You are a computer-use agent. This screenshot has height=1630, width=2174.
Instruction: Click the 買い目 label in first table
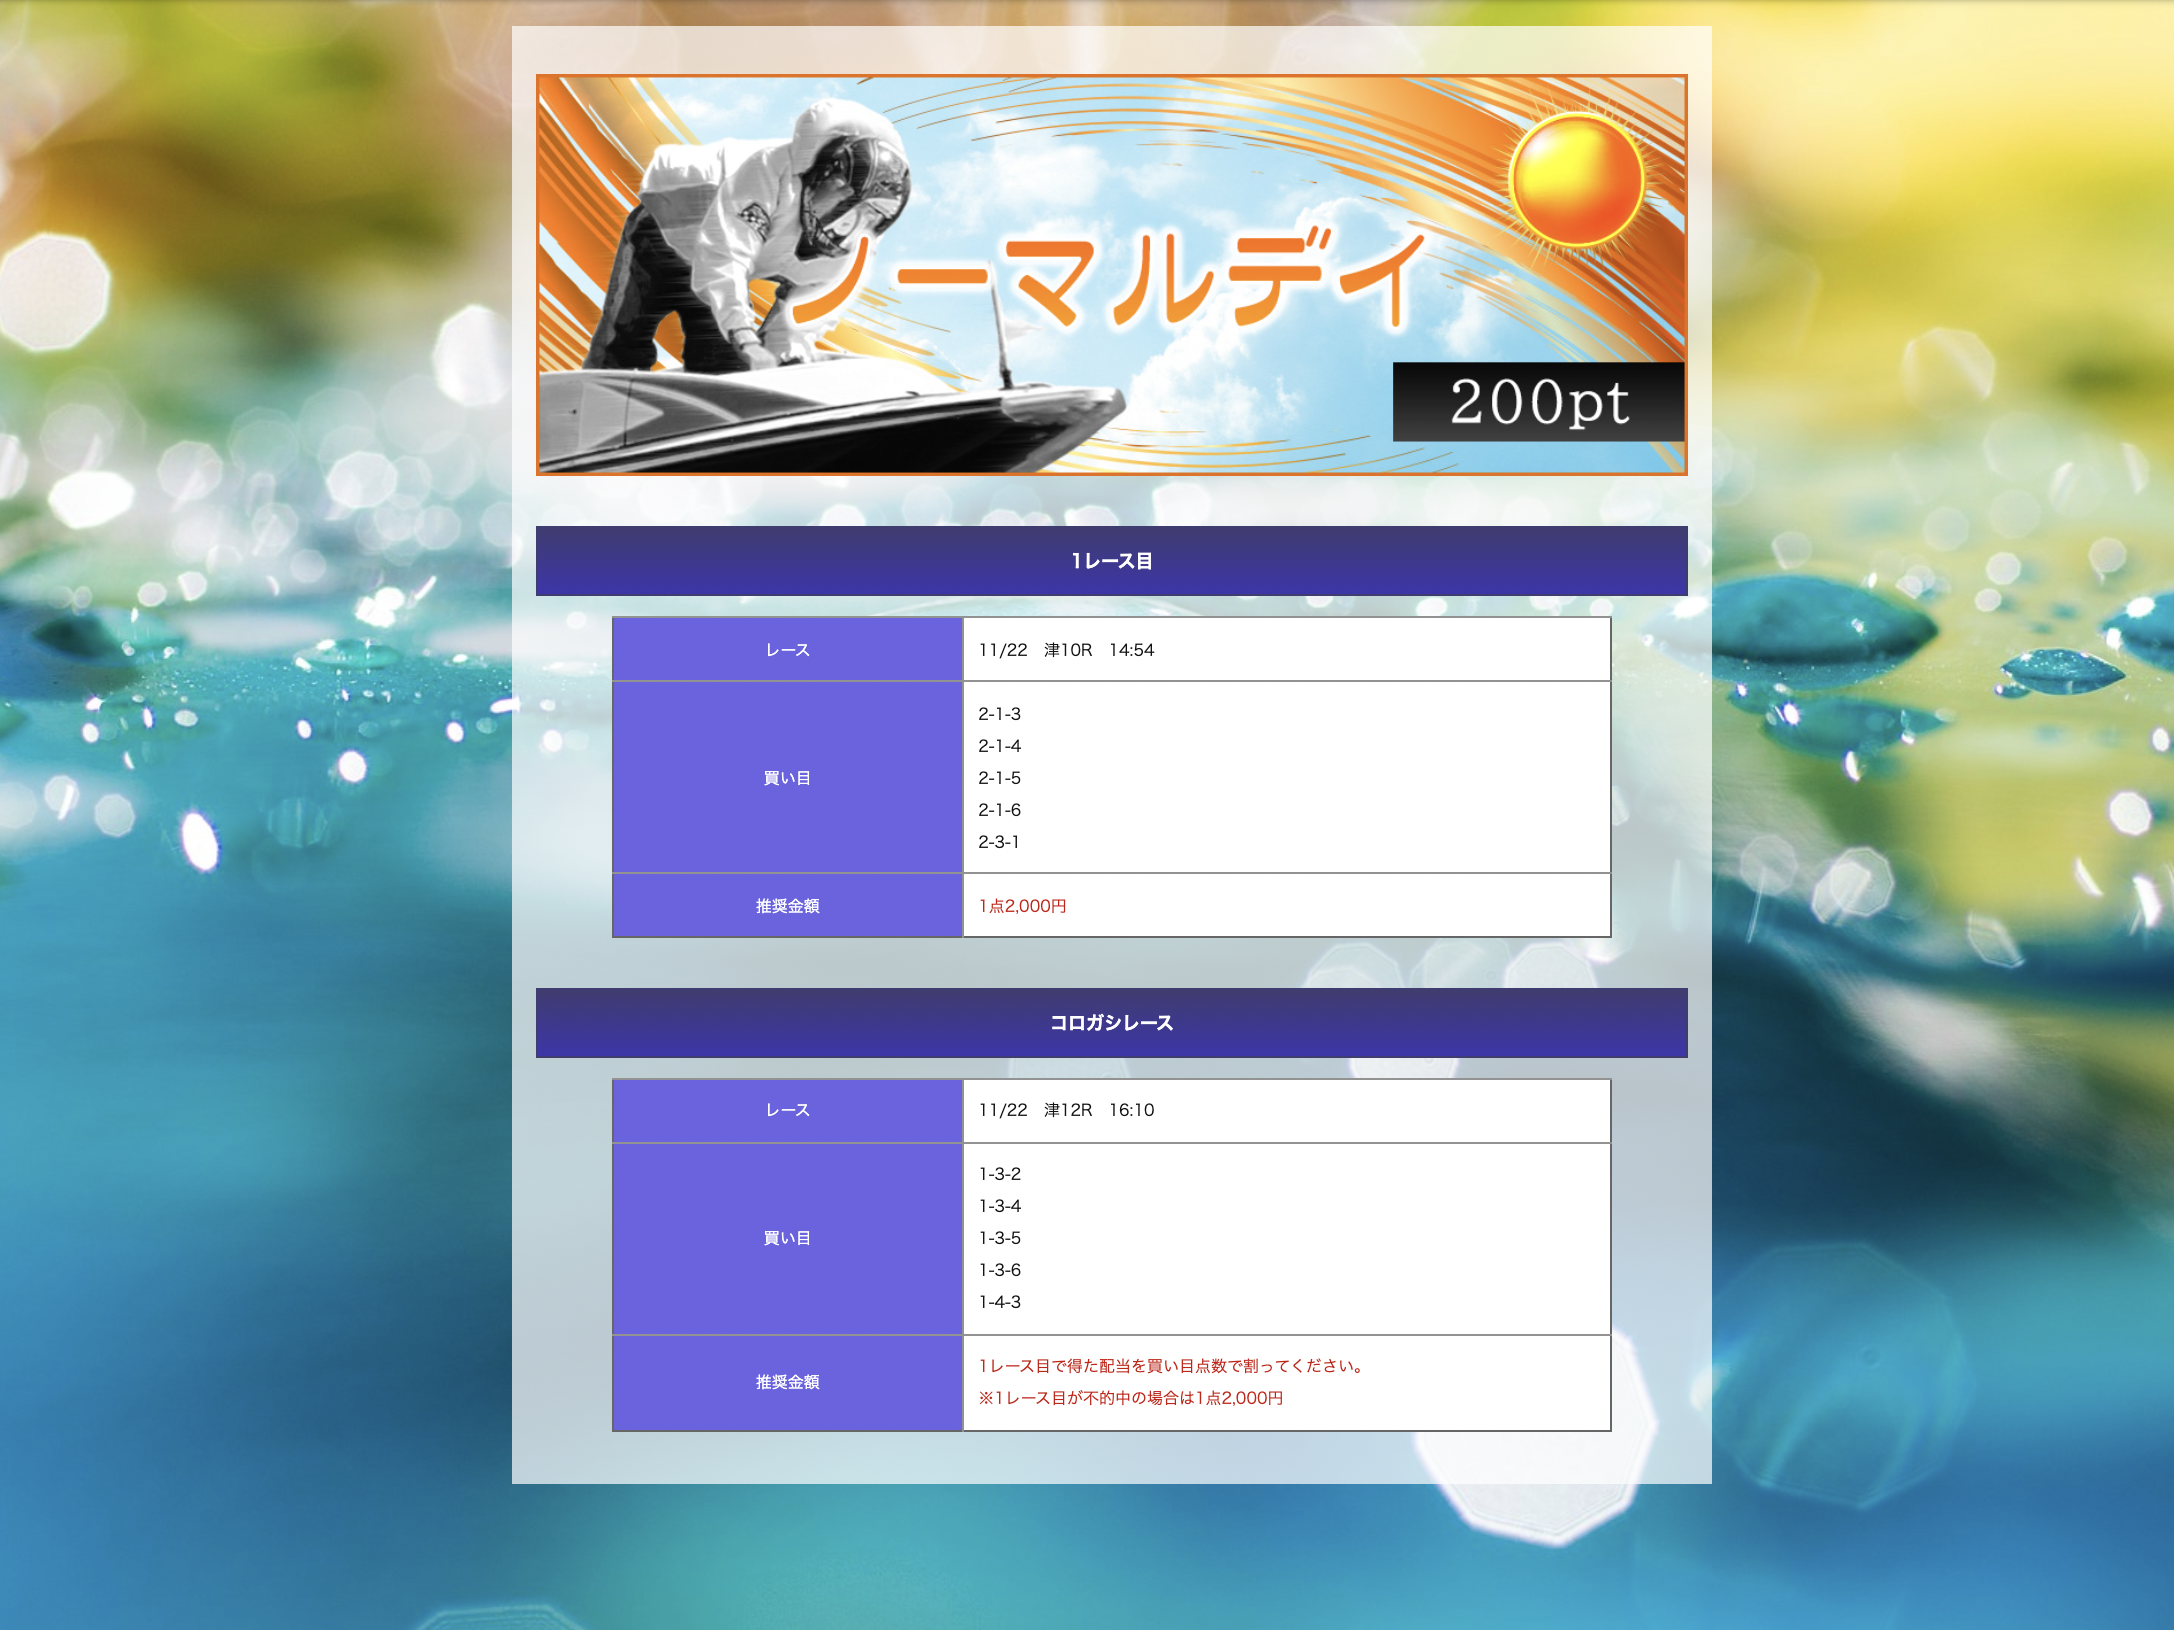tap(787, 778)
